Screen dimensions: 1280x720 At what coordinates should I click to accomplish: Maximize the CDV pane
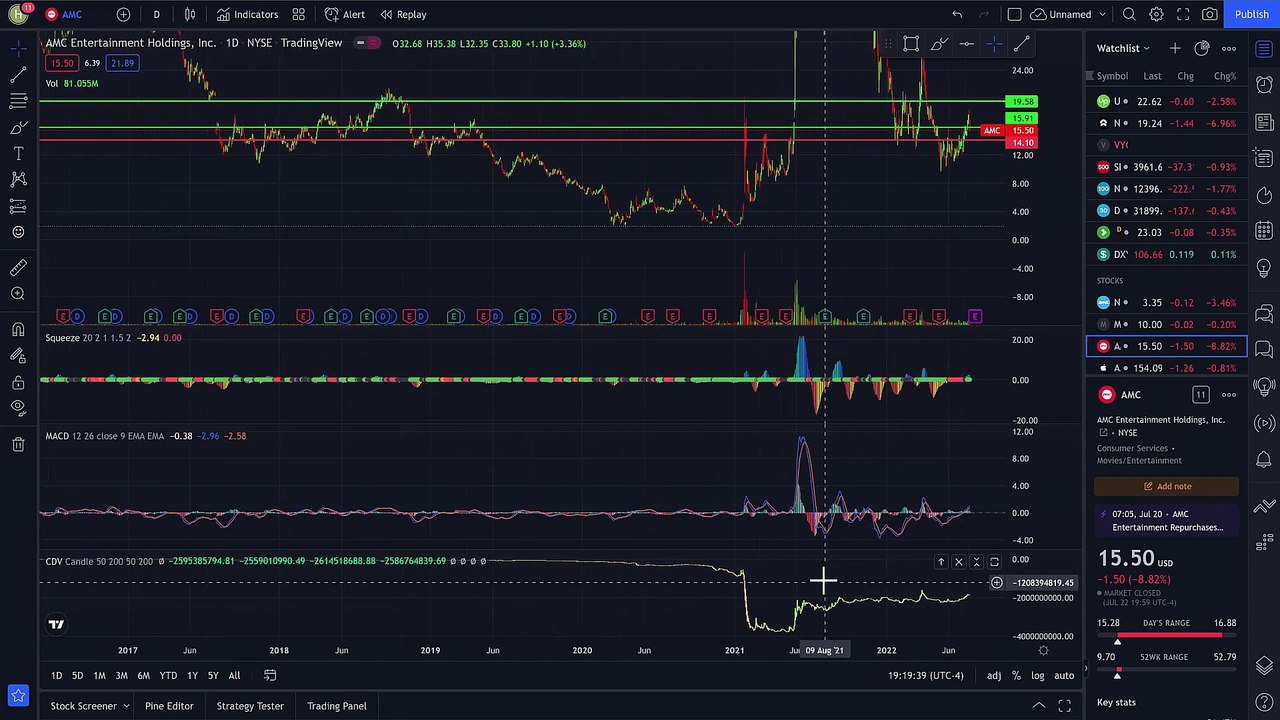(995, 562)
